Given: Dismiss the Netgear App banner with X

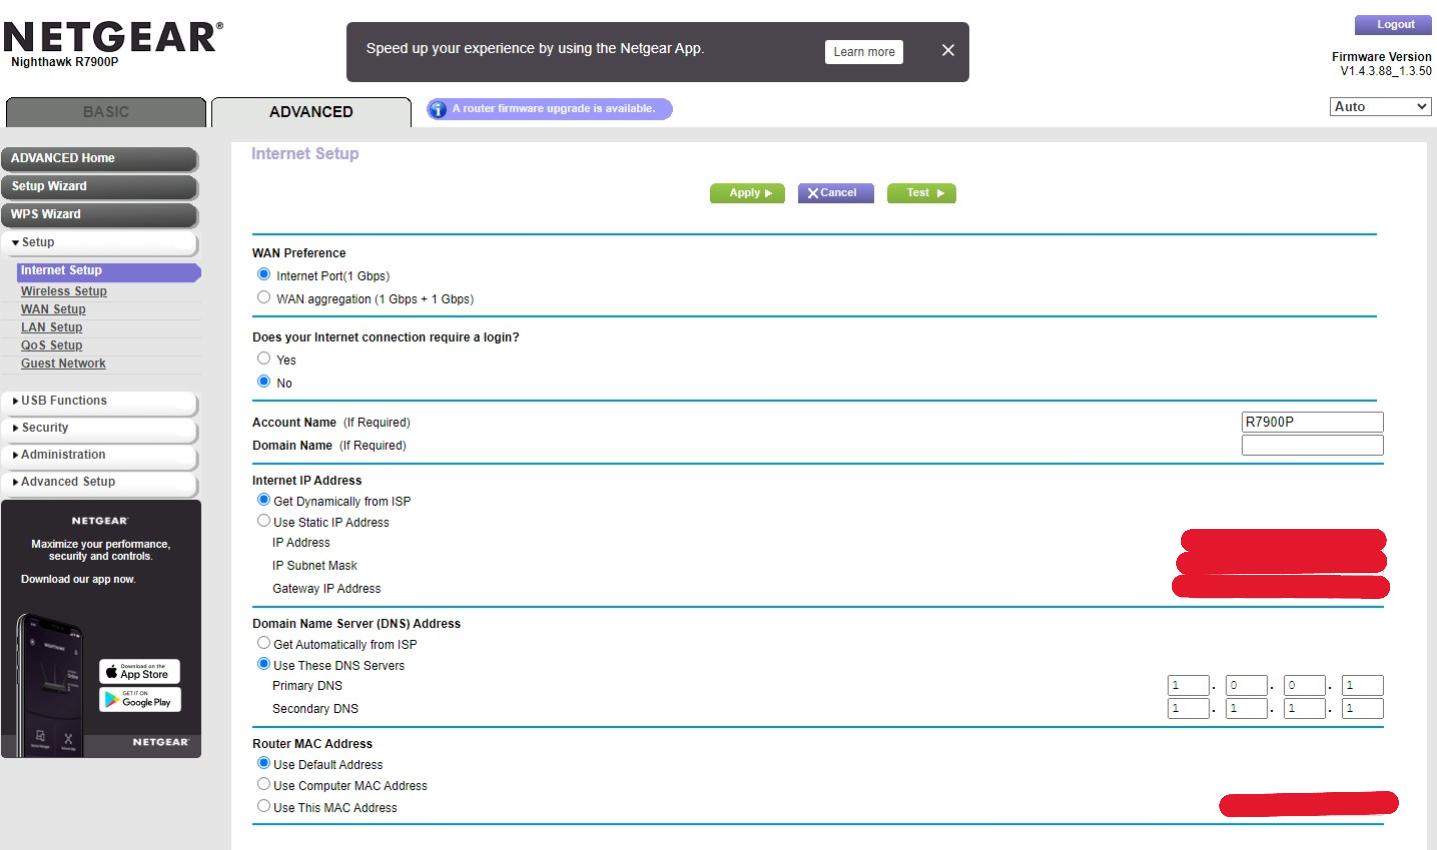Looking at the screenshot, I should (948, 51).
